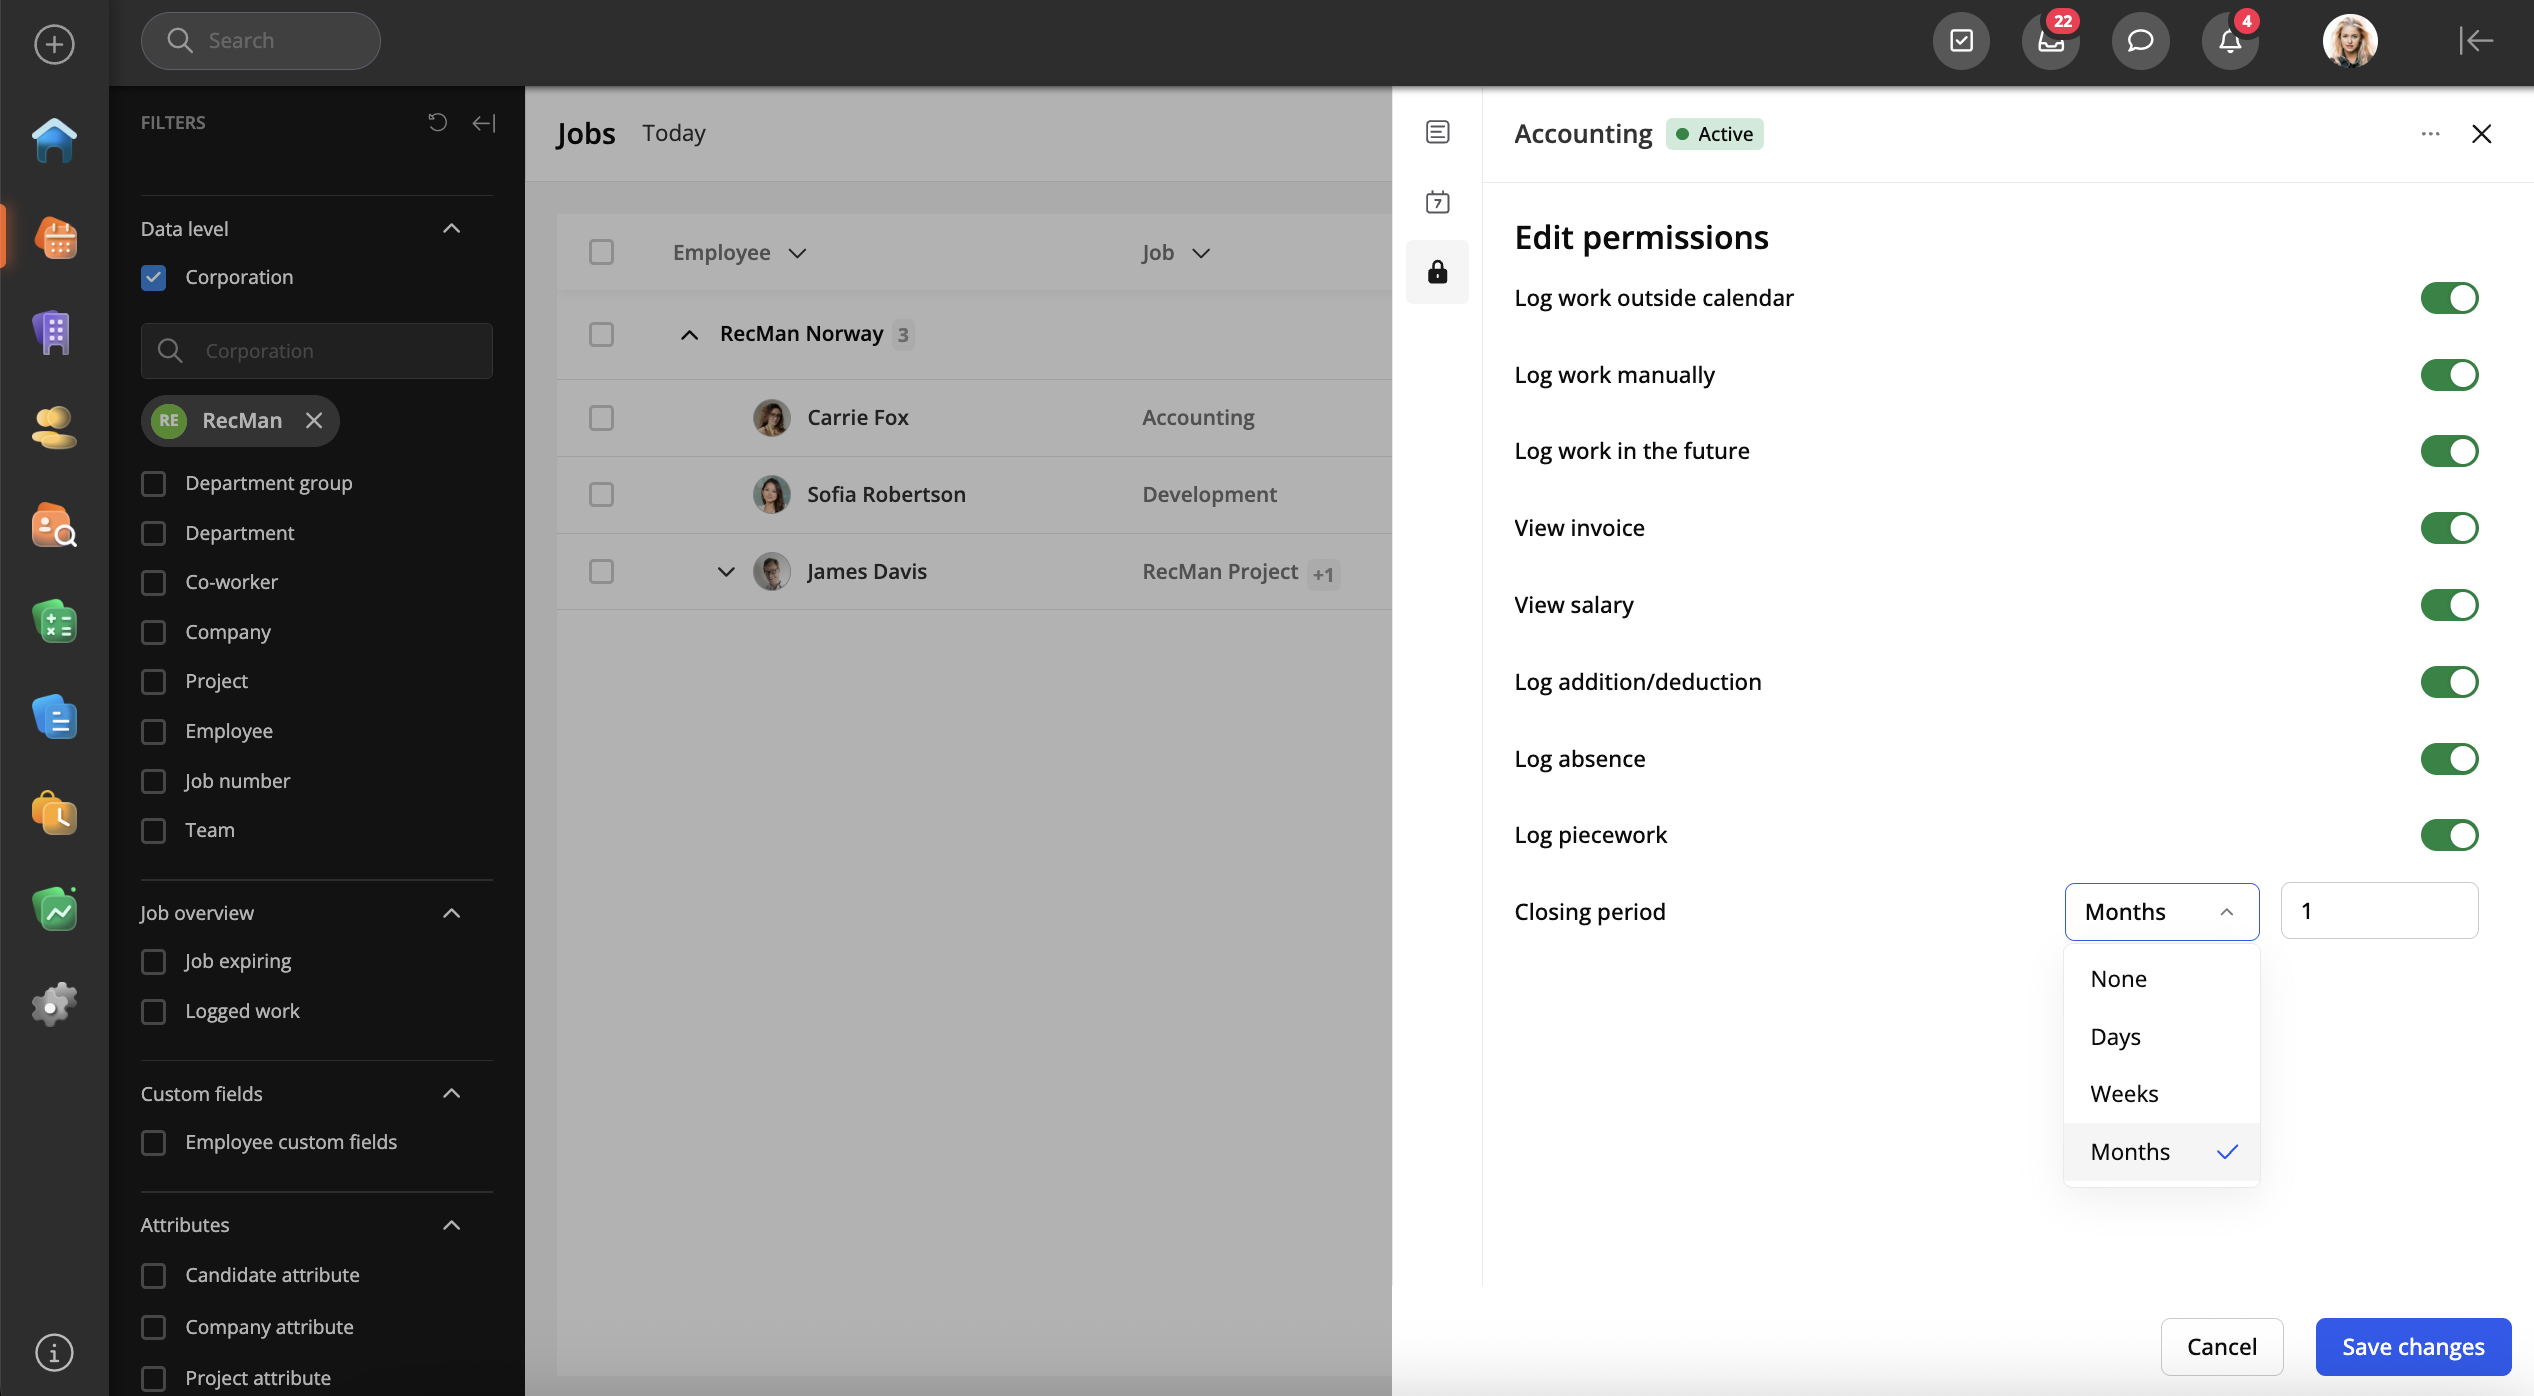Click the Save changes button
2534x1396 pixels.
point(2412,1347)
